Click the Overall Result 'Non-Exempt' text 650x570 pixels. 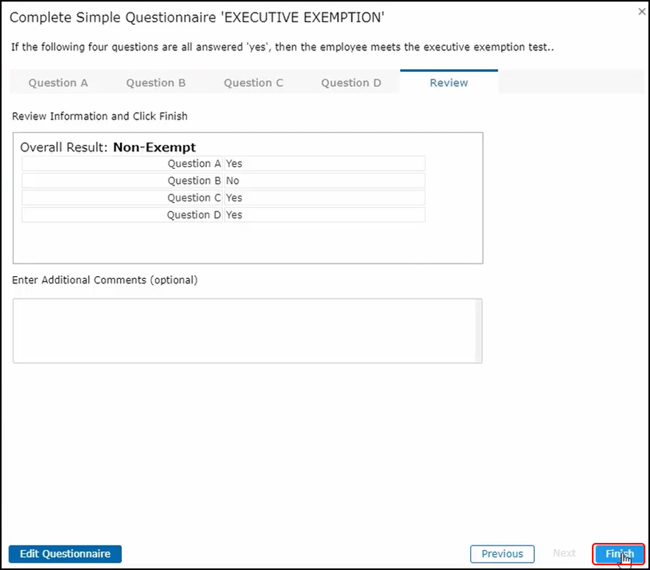tap(154, 147)
